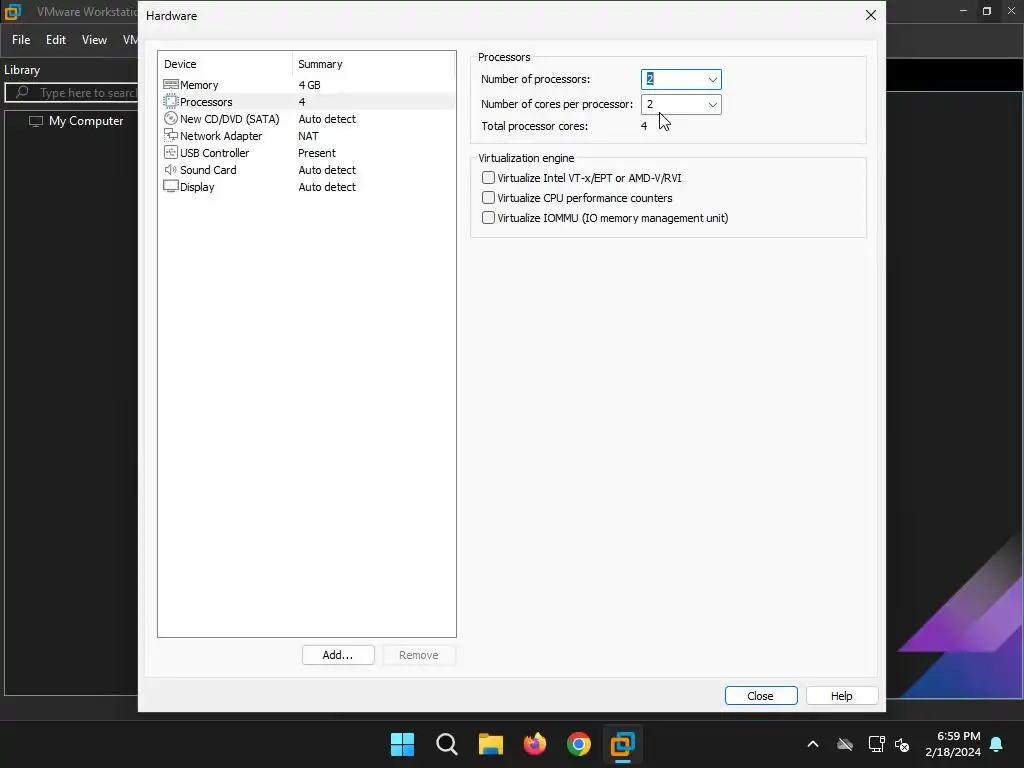Launch Firefox from the taskbar
This screenshot has height=768, width=1024.
pyautogui.click(x=535, y=744)
